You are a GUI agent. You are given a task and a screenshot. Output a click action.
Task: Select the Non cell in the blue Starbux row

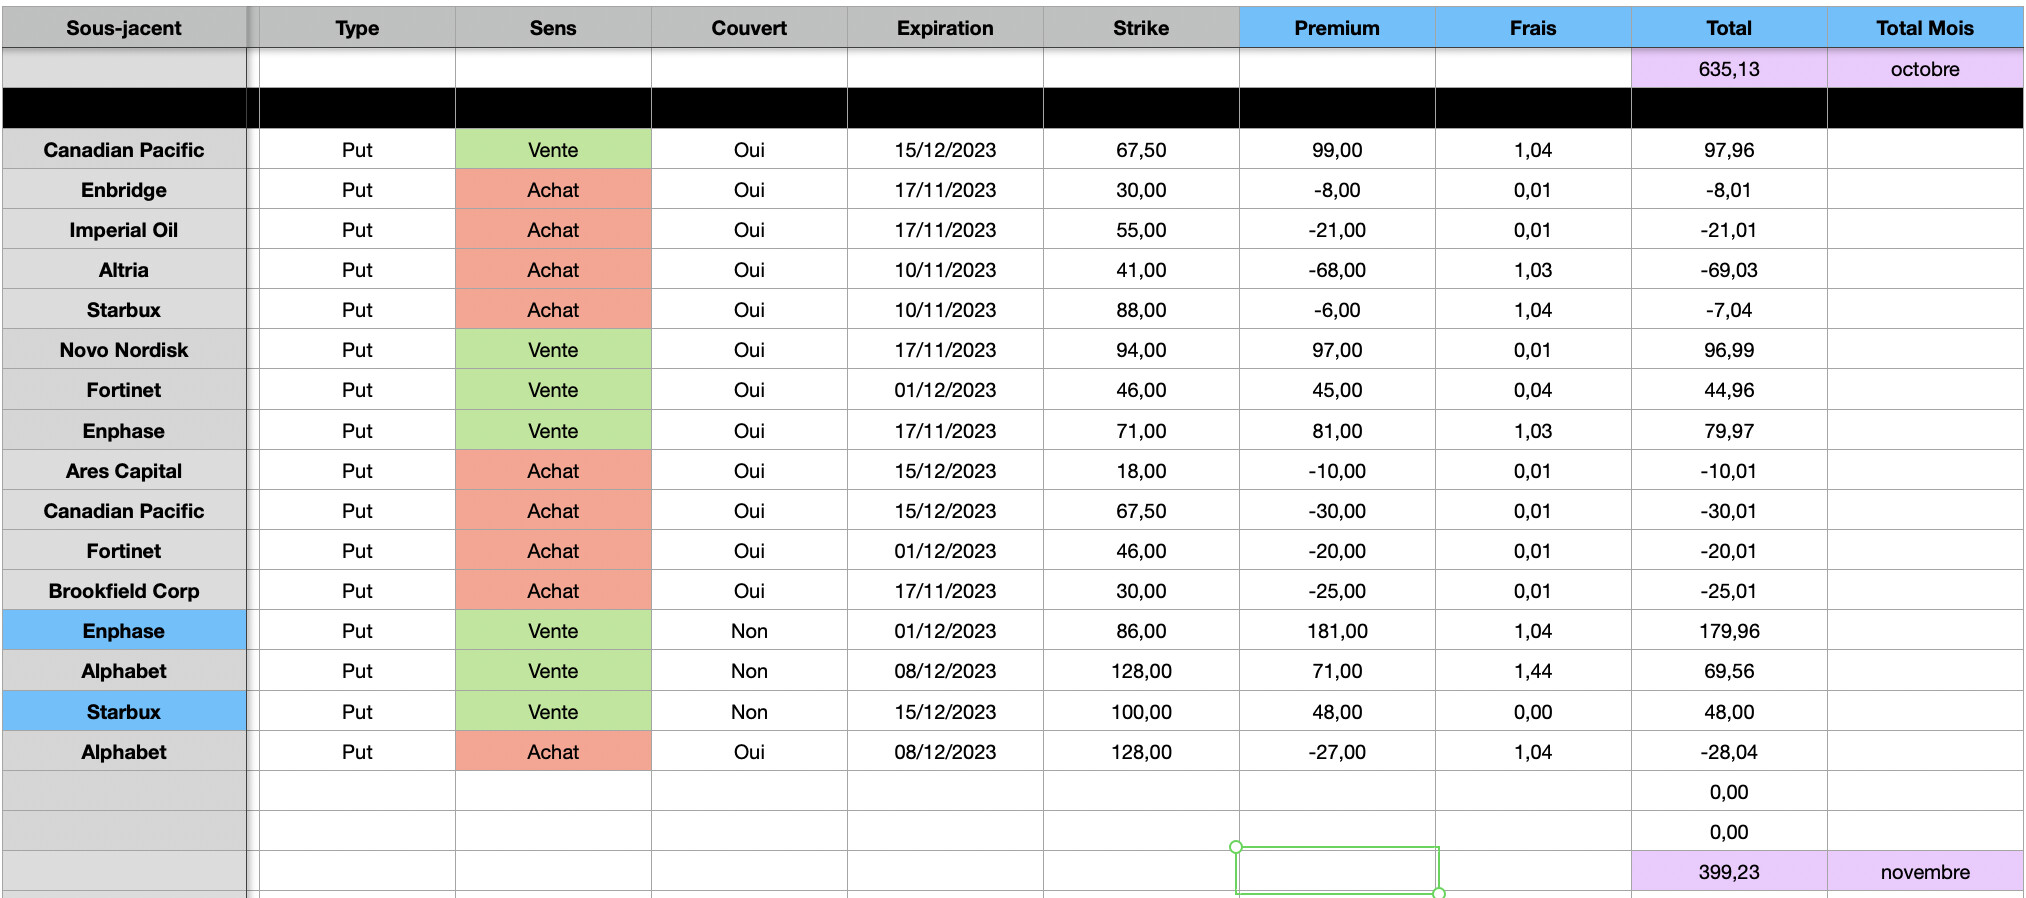click(749, 712)
